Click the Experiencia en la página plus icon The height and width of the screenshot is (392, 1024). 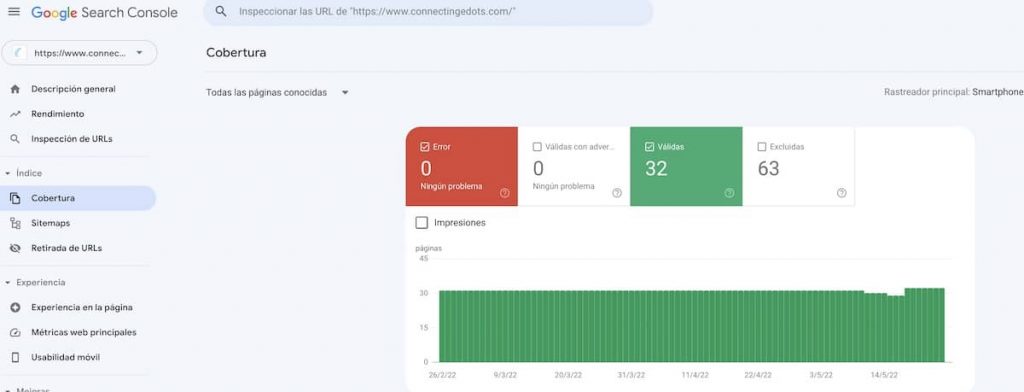click(15, 307)
